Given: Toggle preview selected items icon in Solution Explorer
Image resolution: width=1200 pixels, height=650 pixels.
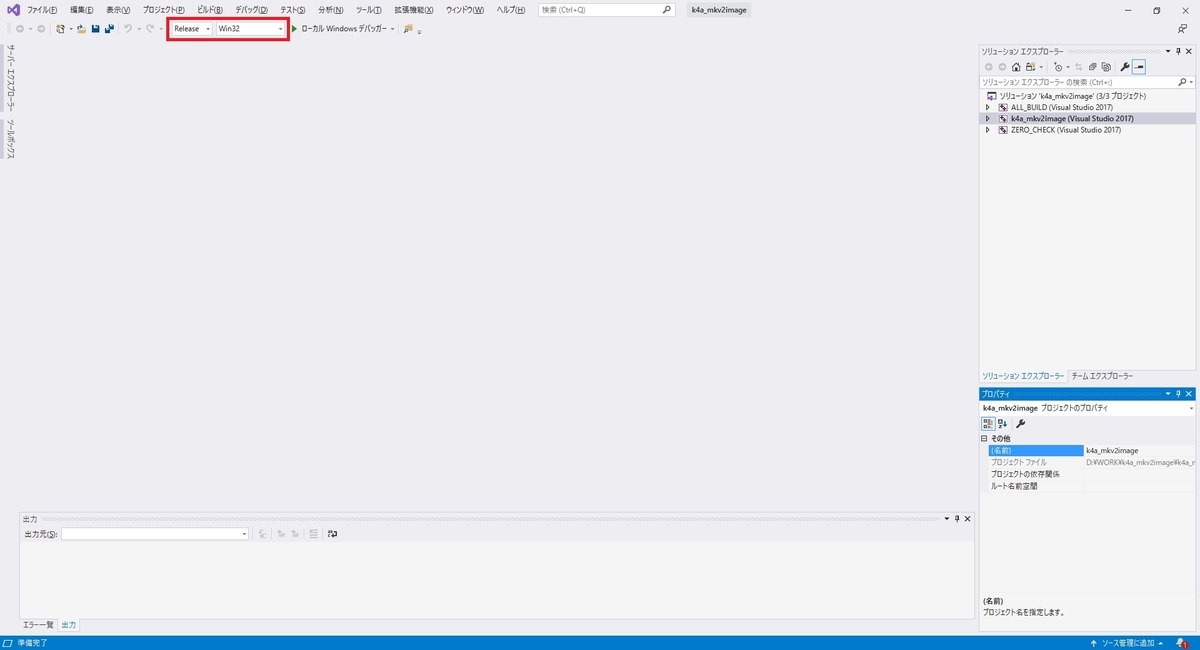Looking at the screenshot, I should pyautogui.click(x=1139, y=67).
